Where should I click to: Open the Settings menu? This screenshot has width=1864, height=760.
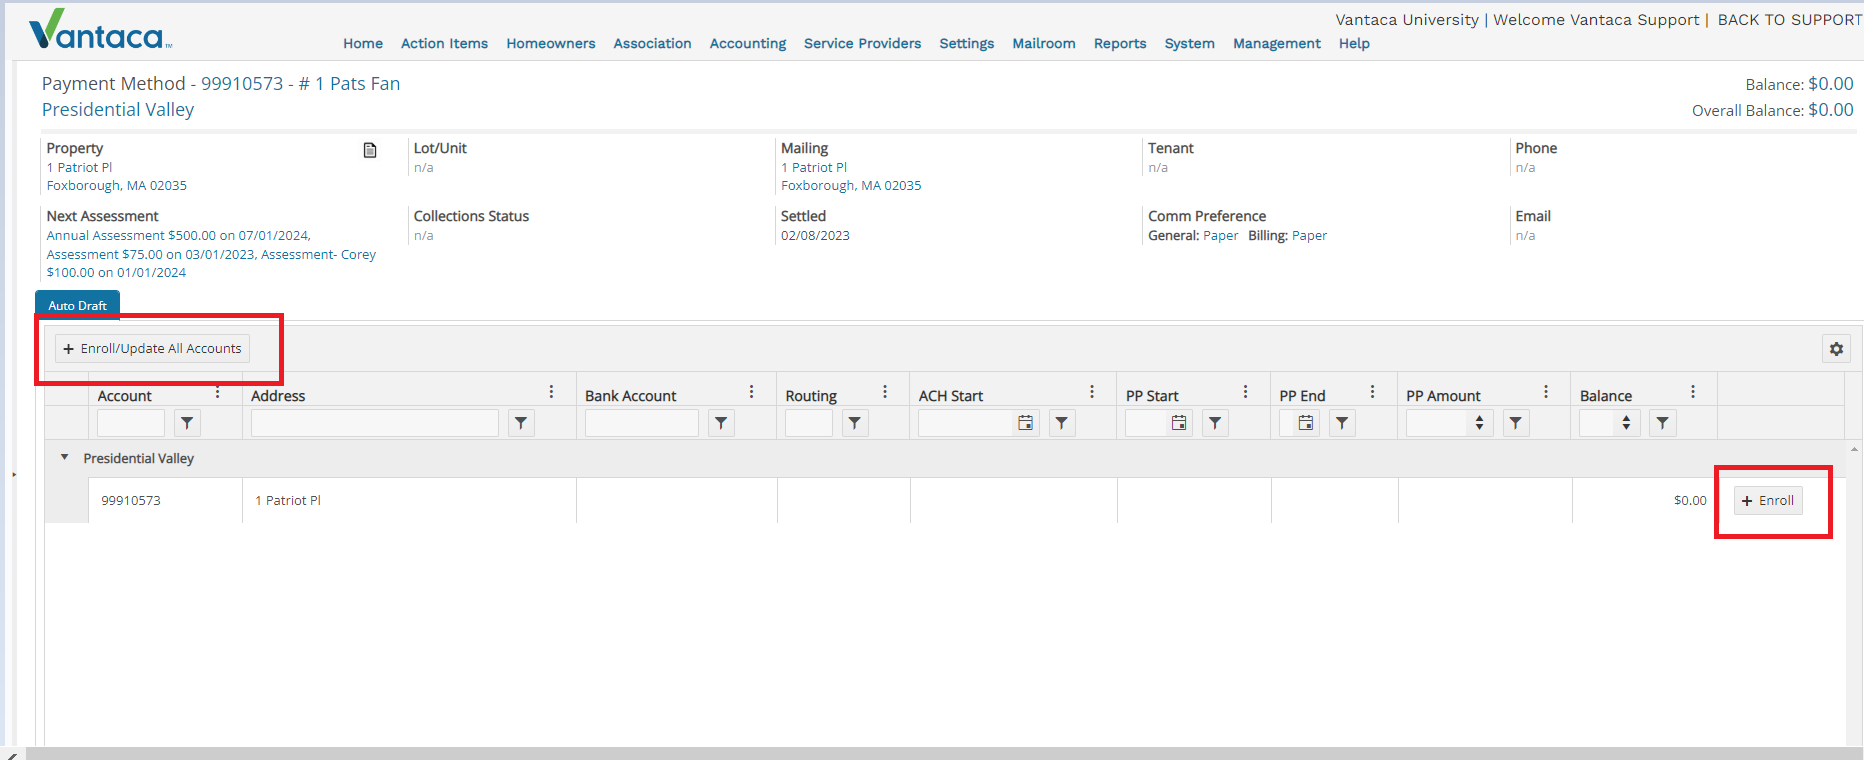pyautogui.click(x=967, y=44)
